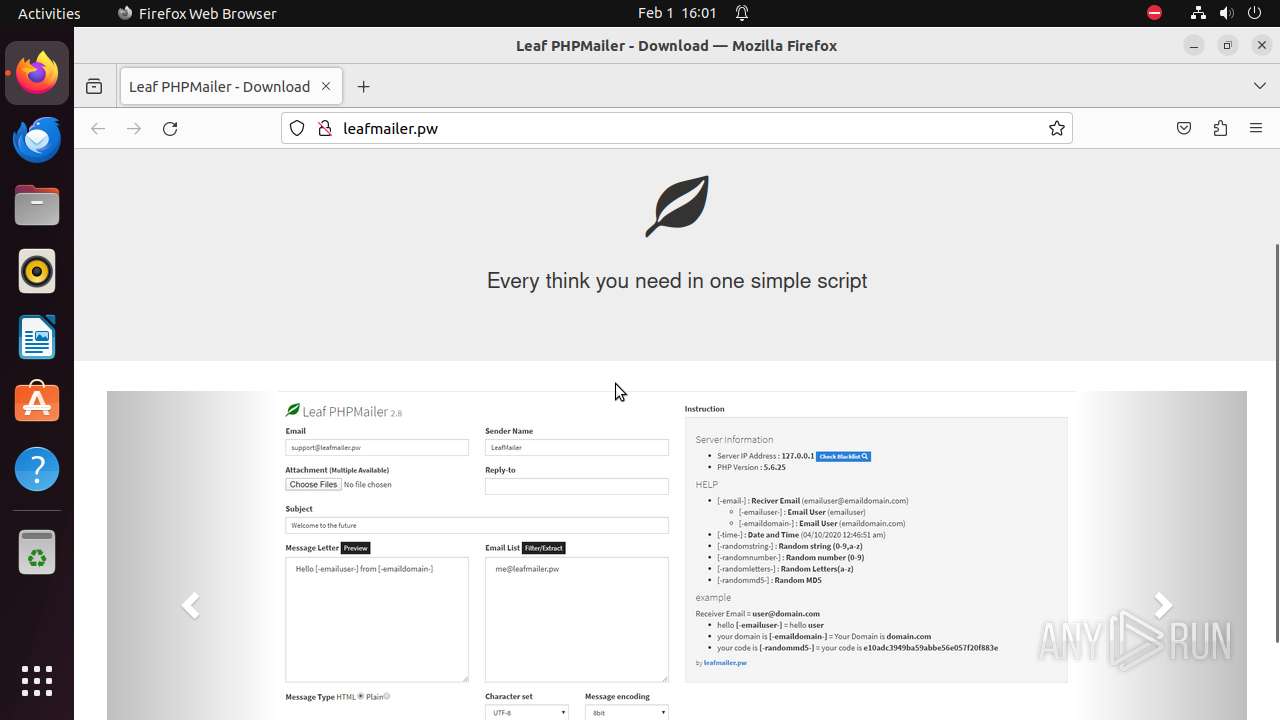
Task: Go back to previous page
Action: click(98, 128)
